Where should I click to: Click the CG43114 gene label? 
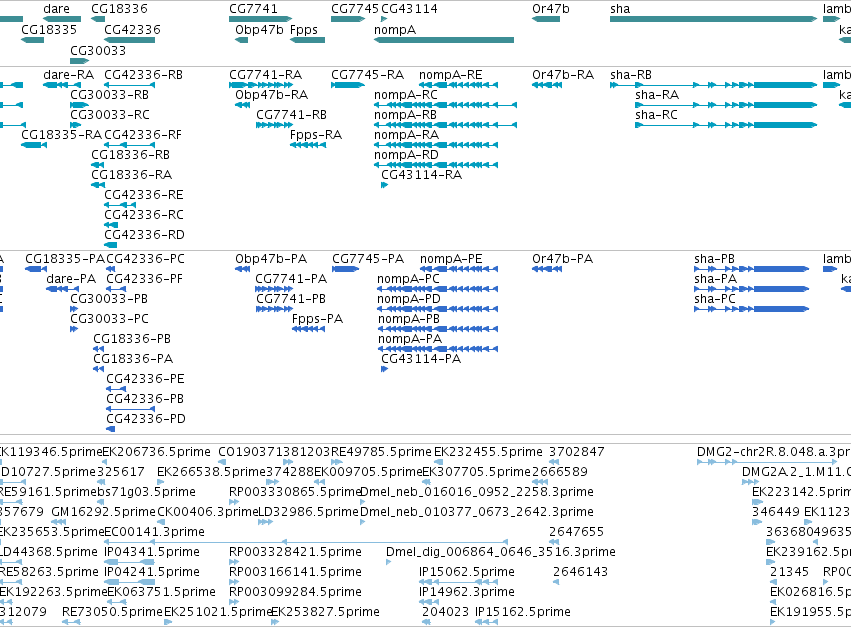pyautogui.click(x=409, y=9)
